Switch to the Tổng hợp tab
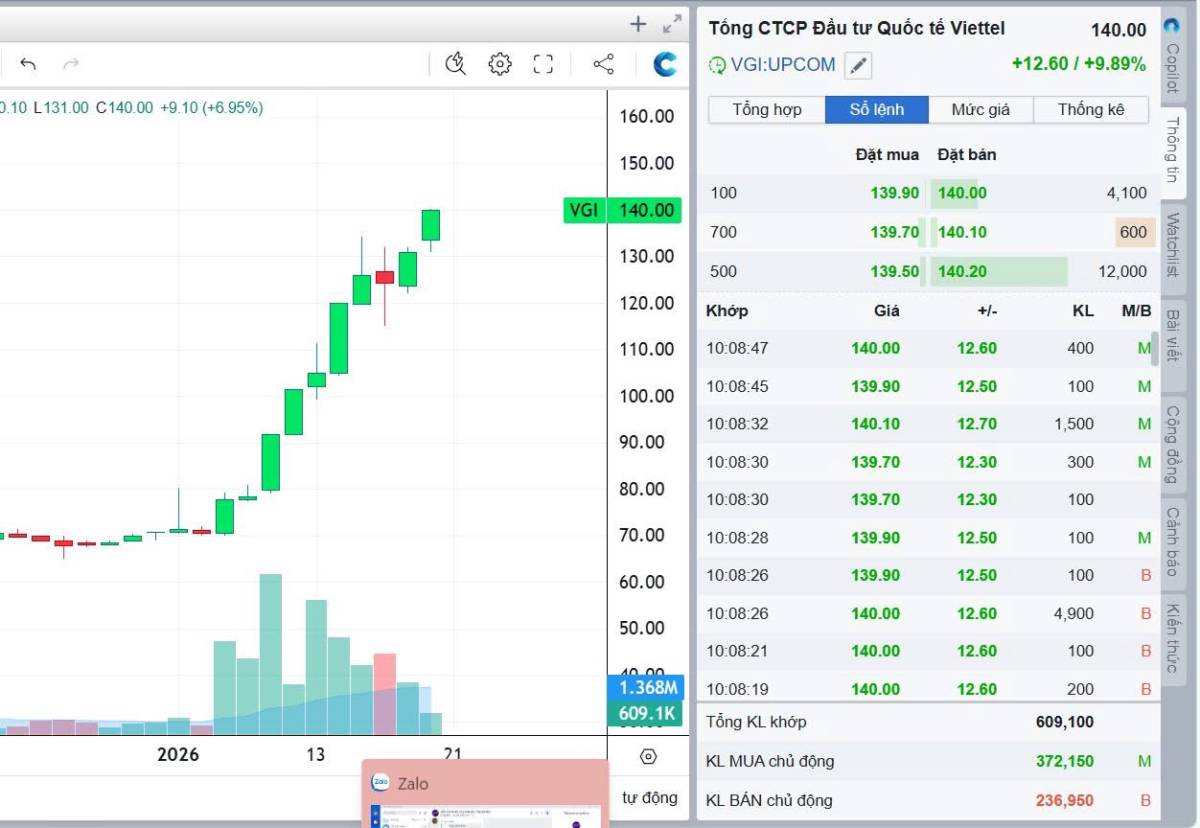The width and height of the screenshot is (1200, 828). coord(767,110)
